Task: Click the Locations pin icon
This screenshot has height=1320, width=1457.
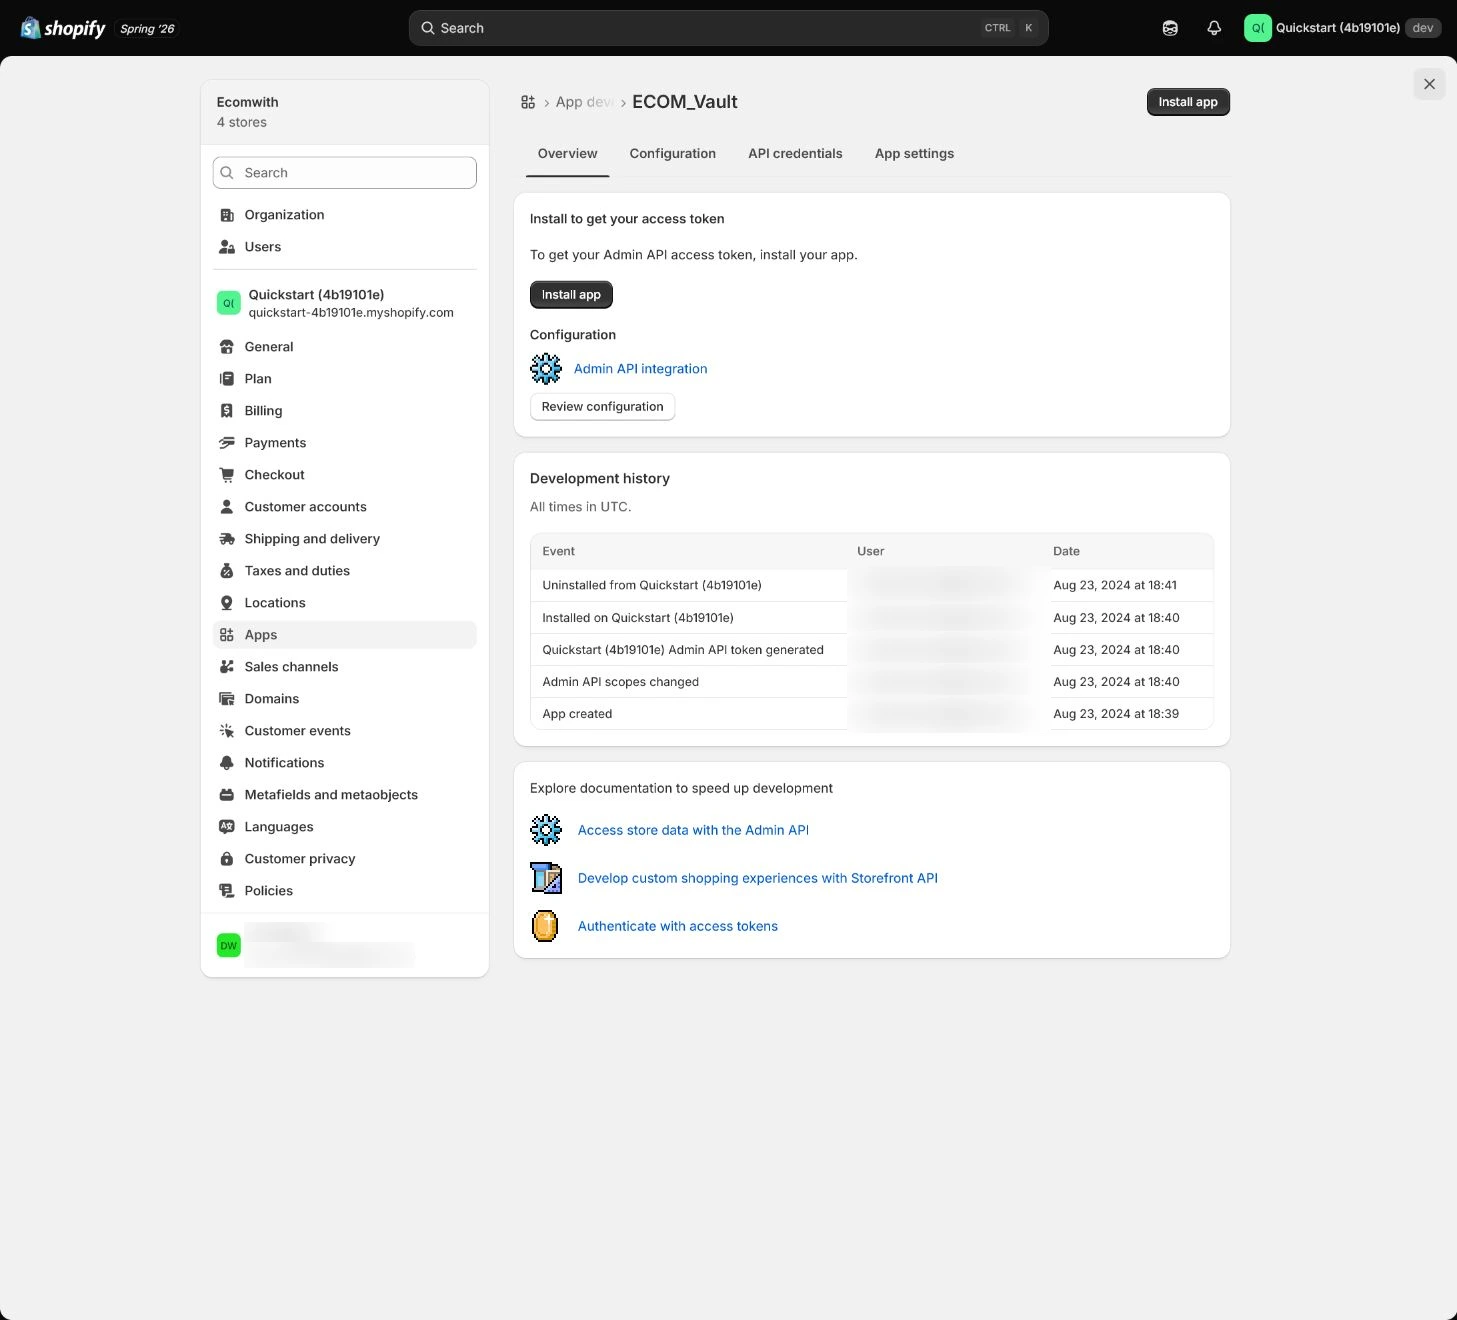Action: [x=227, y=603]
